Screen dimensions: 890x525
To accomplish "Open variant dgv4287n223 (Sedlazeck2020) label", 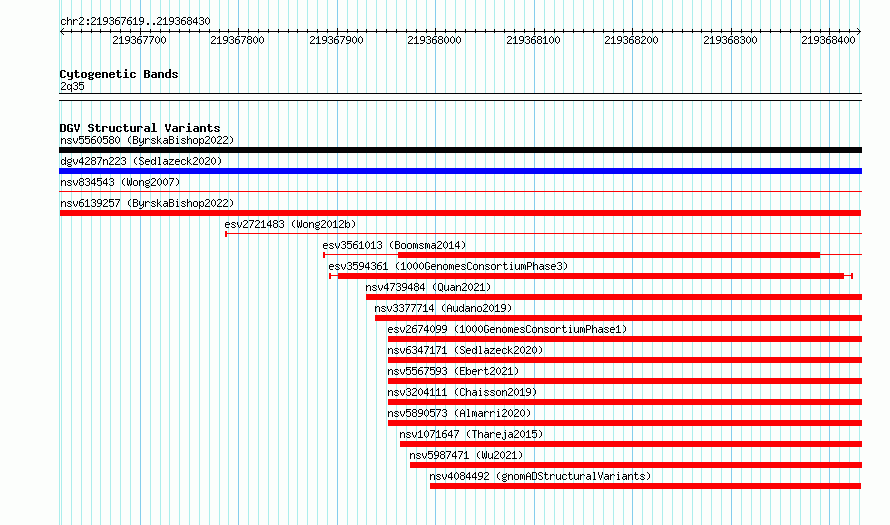I will coord(141,161).
